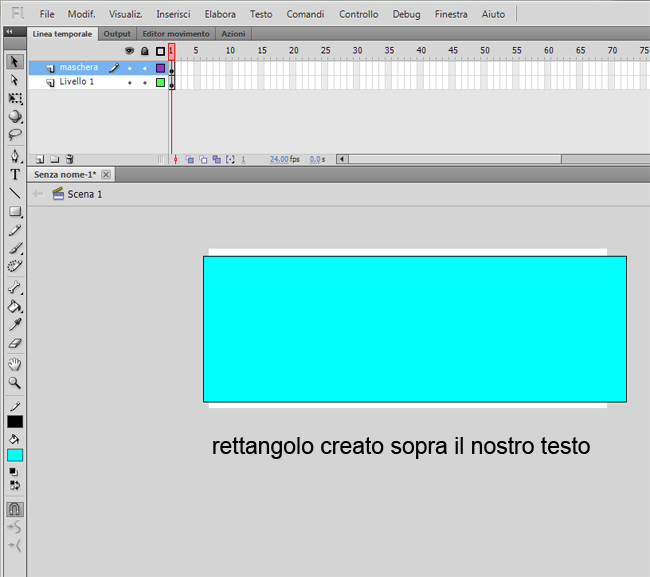The height and width of the screenshot is (577, 650).
Task: Toggle edit multiple frames button
Action: 217,159
